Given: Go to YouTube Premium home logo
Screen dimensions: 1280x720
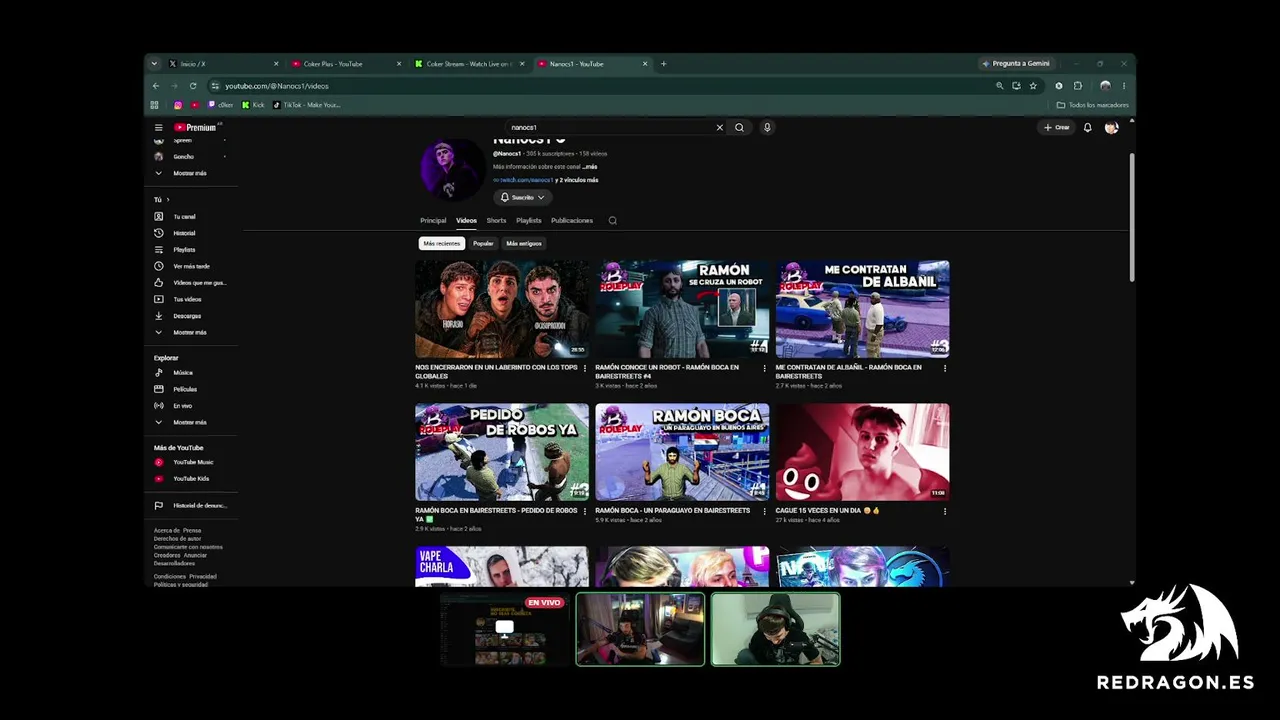Looking at the screenshot, I should click(196, 127).
